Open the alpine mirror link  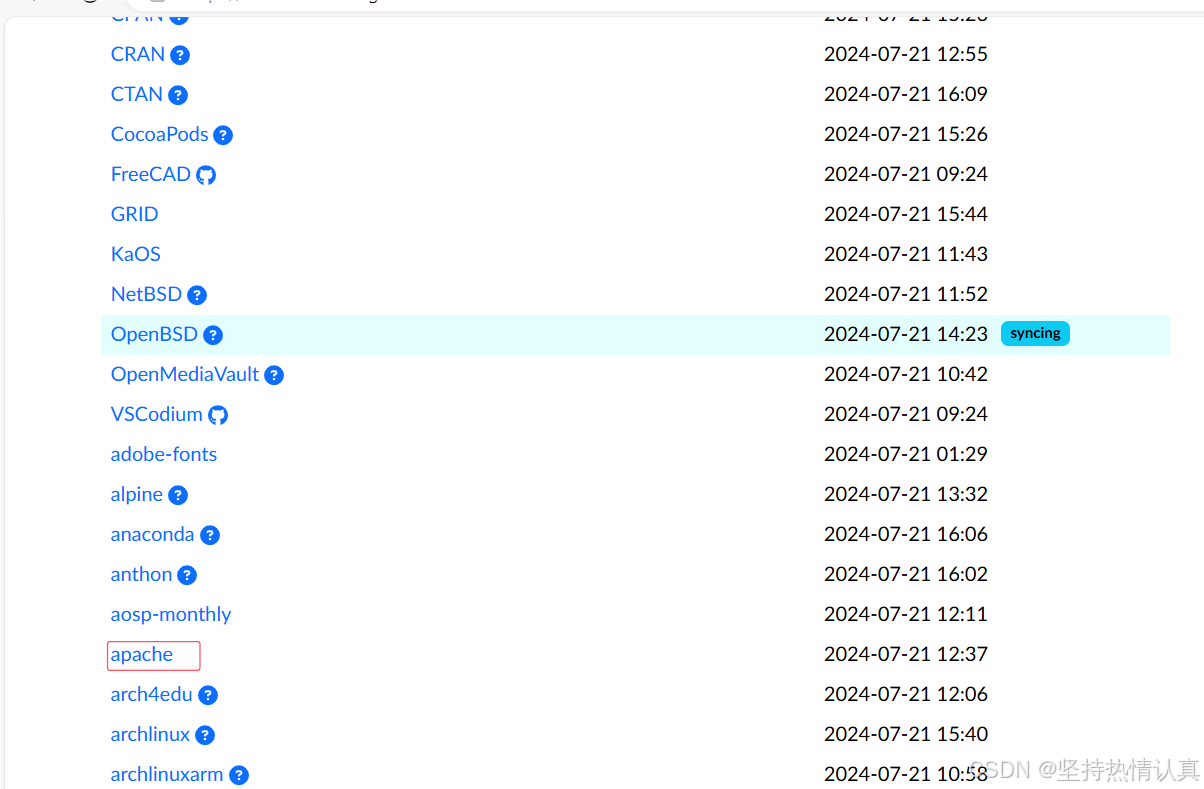(x=137, y=494)
